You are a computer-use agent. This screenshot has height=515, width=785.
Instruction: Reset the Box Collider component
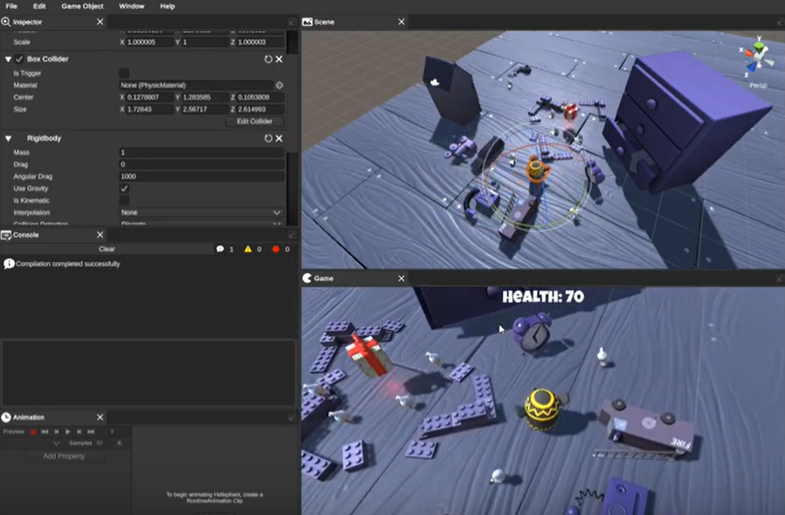coord(268,60)
